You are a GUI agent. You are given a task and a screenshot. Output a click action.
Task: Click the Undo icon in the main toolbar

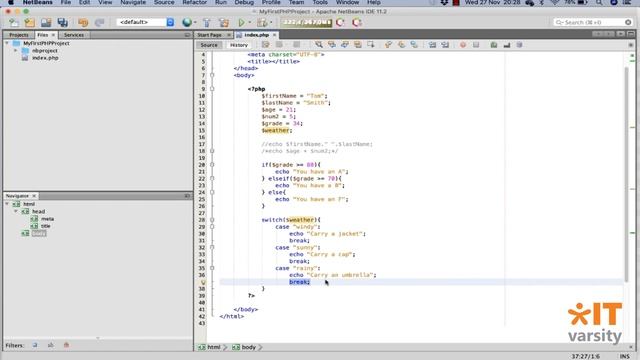click(83, 22)
